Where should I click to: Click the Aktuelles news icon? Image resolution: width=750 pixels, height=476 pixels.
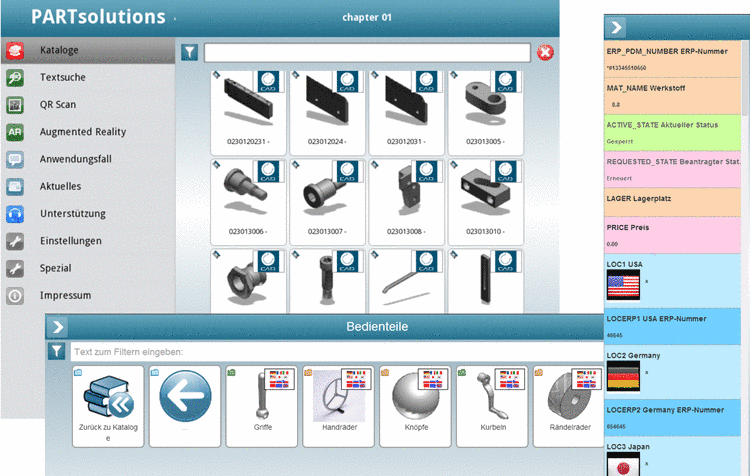point(15,187)
